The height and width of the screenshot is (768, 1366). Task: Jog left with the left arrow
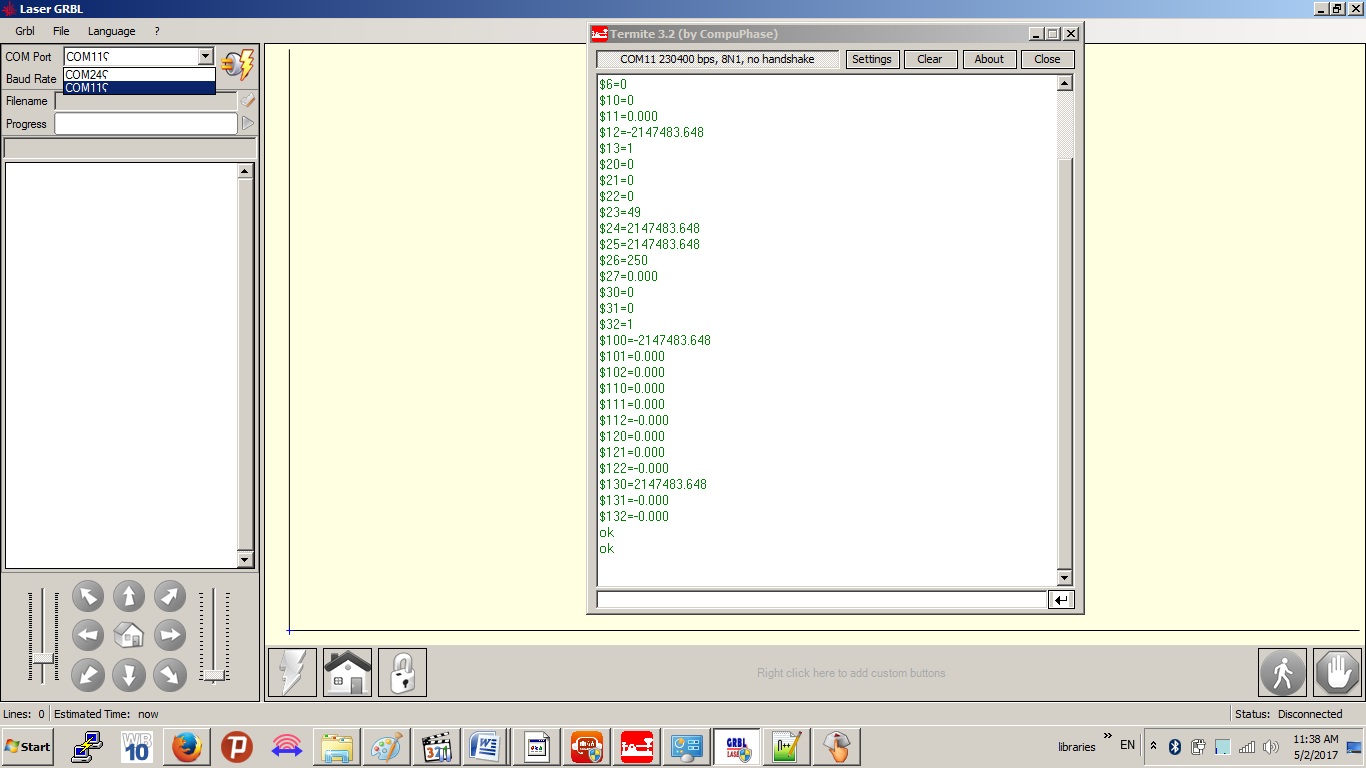tap(88, 635)
